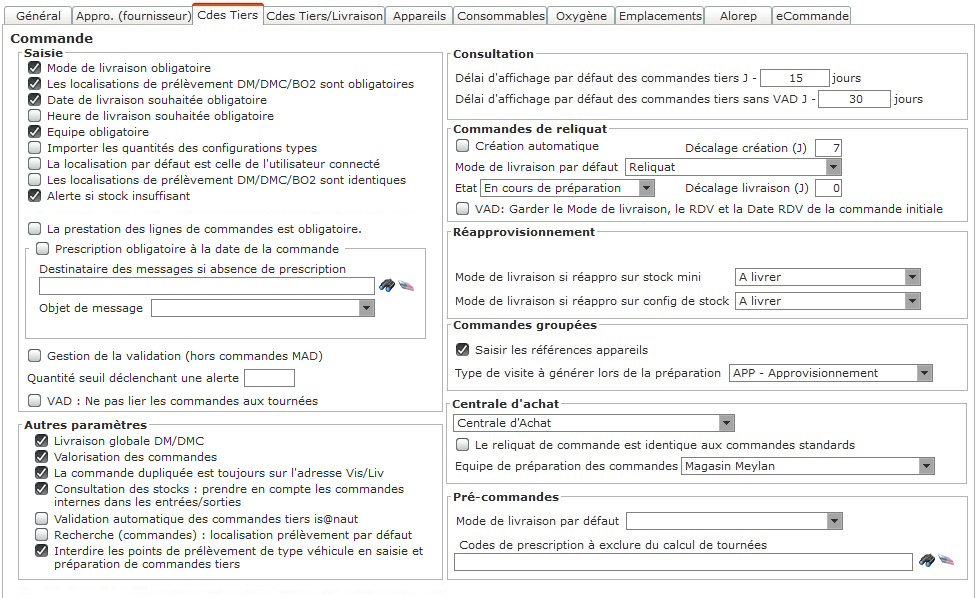Enable Importer les quantités des configurations types

pyautogui.click(x=34, y=148)
